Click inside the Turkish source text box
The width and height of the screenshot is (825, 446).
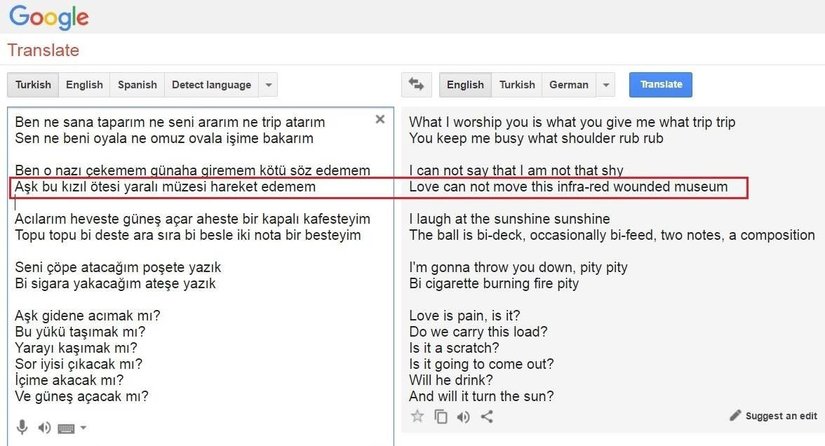point(200,300)
